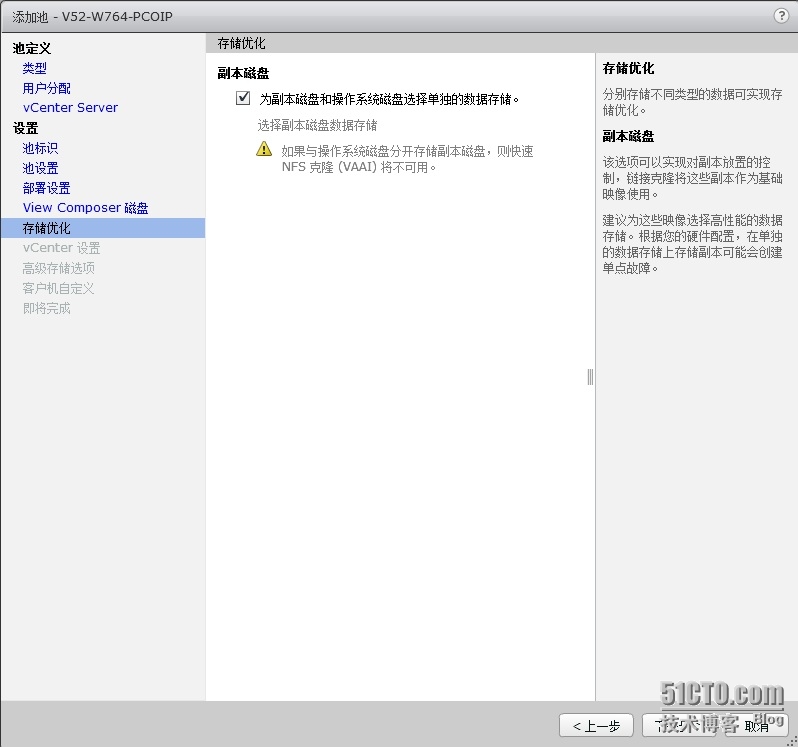Click the resize grip at dialog corner
The width and height of the screenshot is (798, 747).
[x=793, y=742]
